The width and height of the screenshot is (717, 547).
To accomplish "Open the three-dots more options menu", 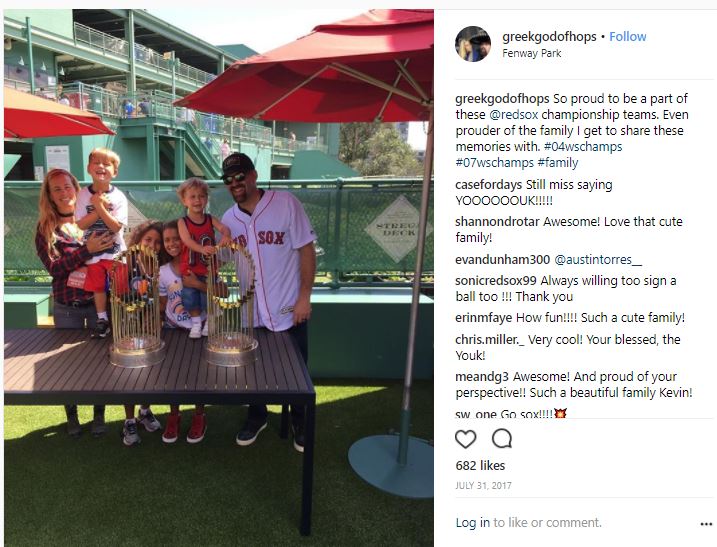I will click(706, 524).
